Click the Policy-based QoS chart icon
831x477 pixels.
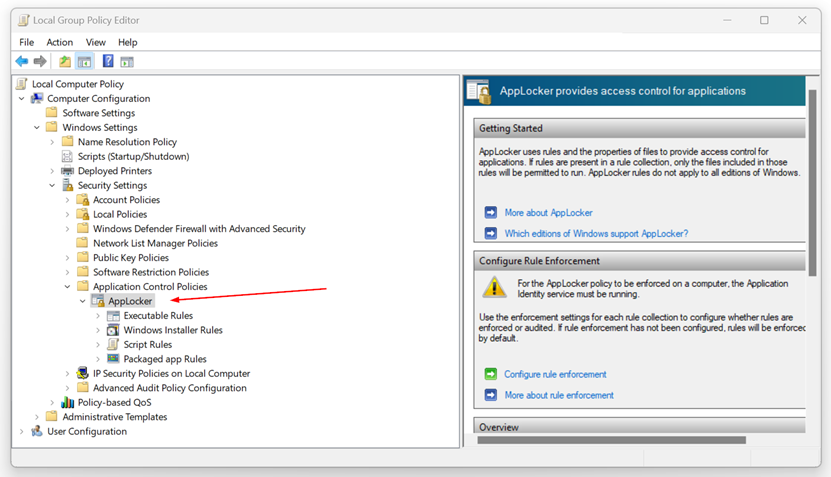(67, 402)
